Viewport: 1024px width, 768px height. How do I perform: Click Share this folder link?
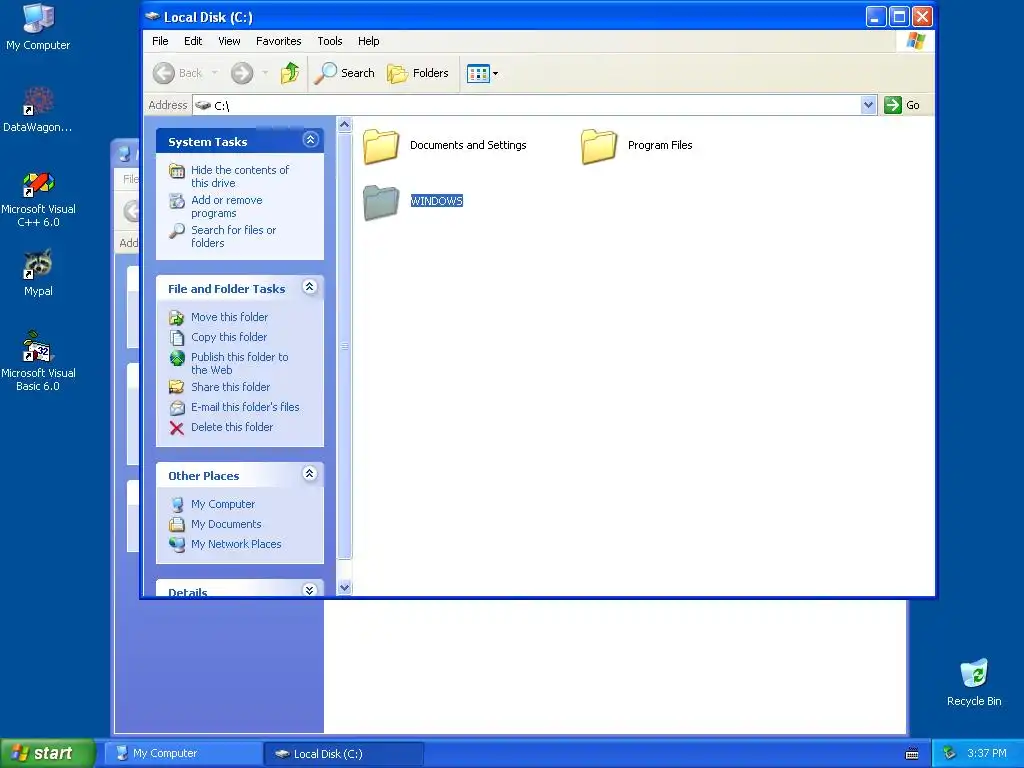[x=230, y=387]
